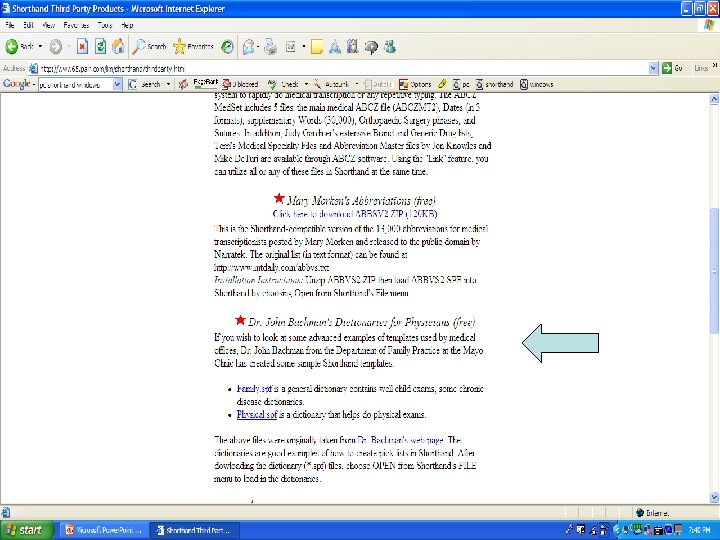The image size is (720, 540).
Task: Expand the Links toolbar chevron
Action: click(715, 66)
